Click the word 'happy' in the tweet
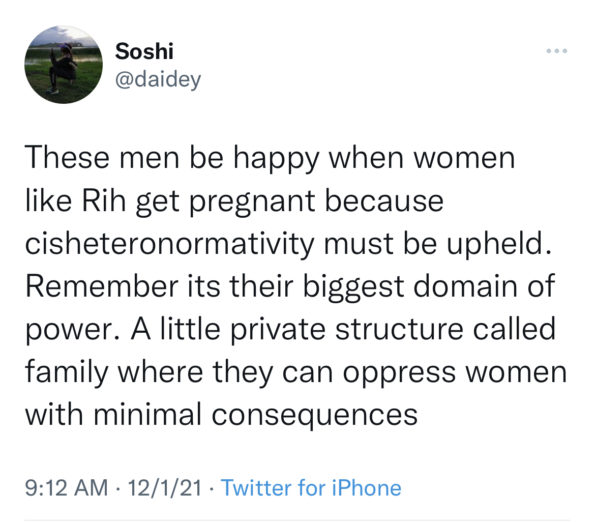This screenshot has width=595, height=522. [276, 160]
